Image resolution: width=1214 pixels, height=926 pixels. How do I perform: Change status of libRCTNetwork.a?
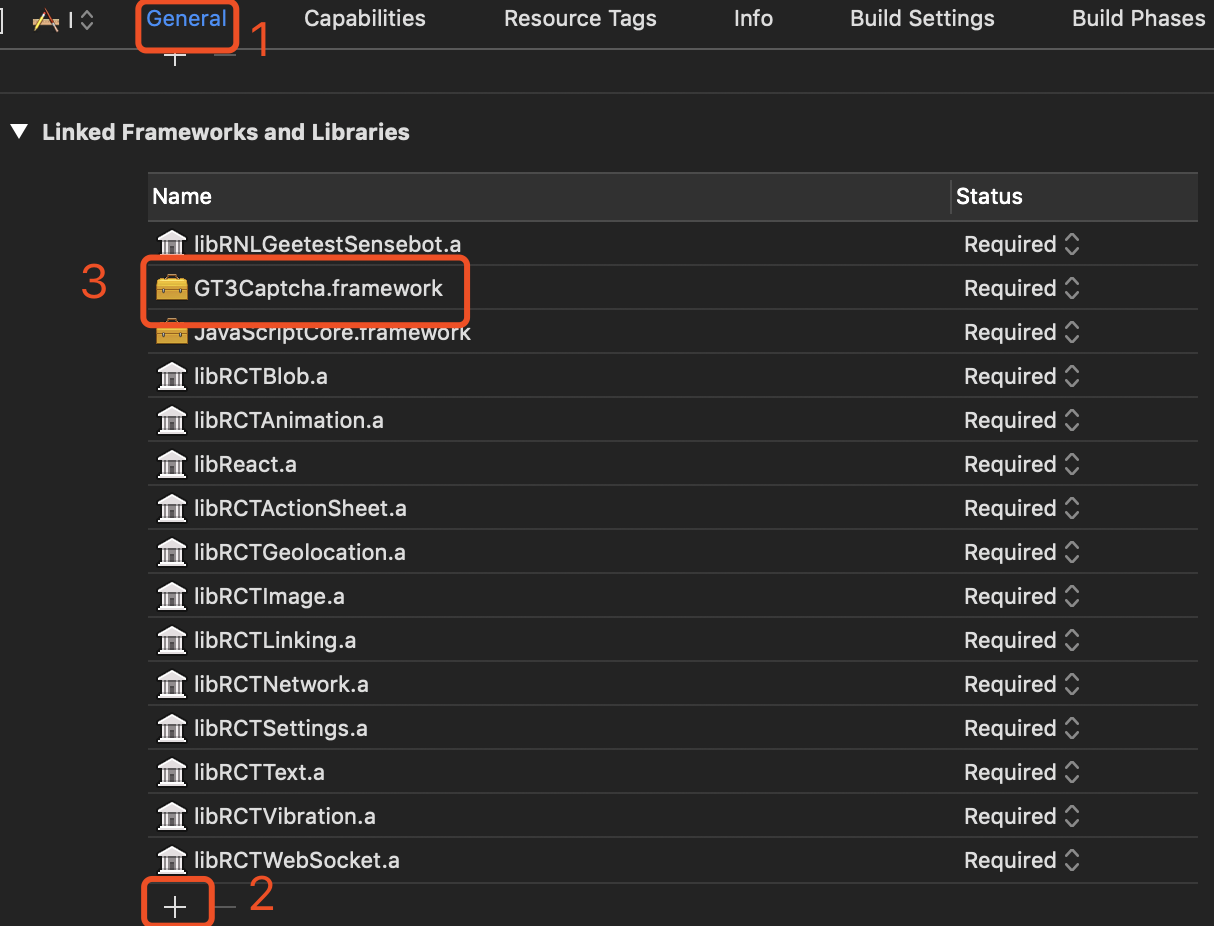click(x=1022, y=684)
